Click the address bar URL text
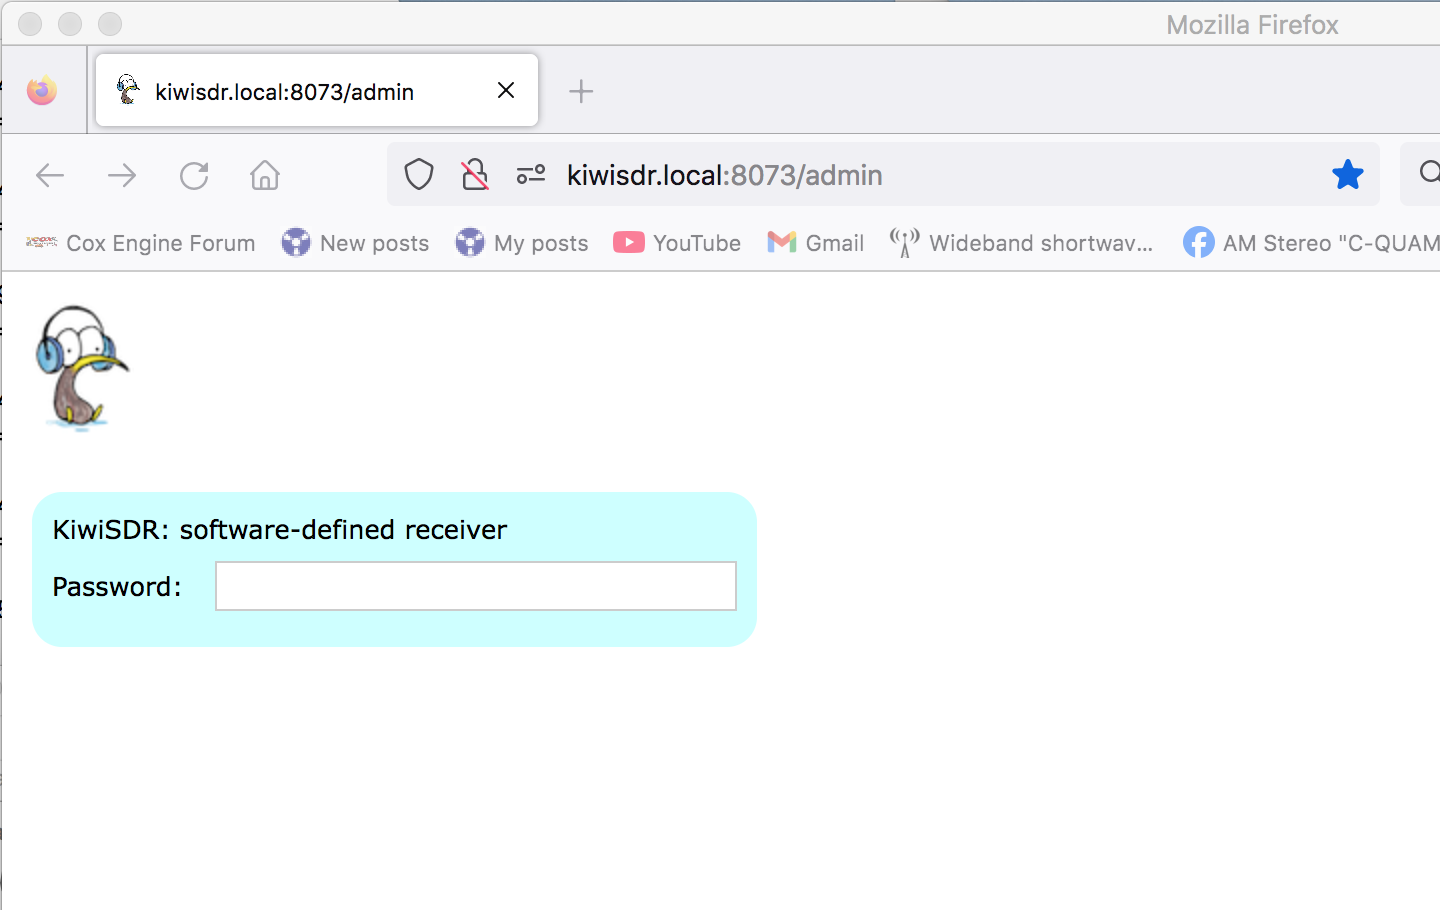The height and width of the screenshot is (910, 1440). [725, 175]
